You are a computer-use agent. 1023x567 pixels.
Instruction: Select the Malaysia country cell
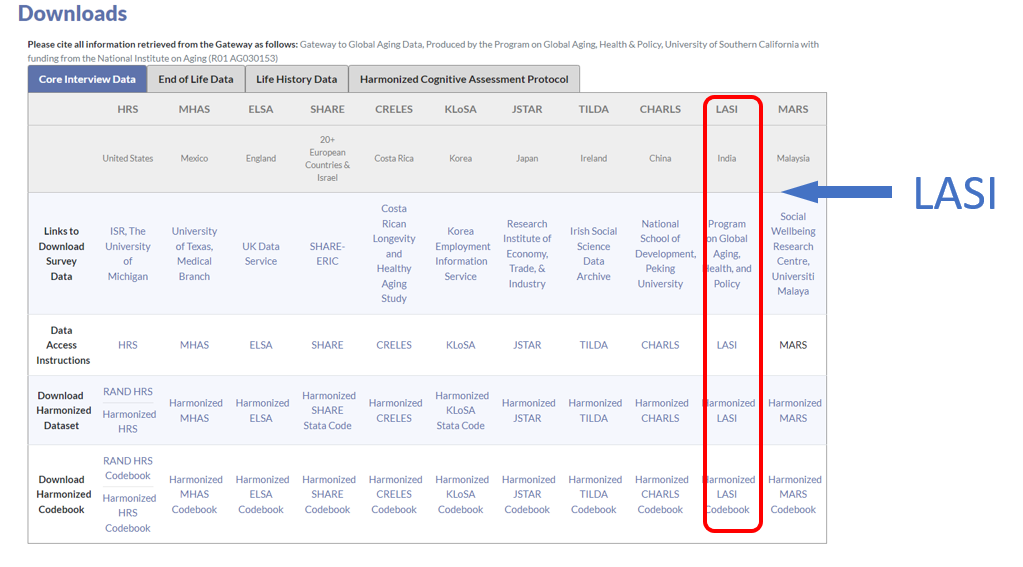tap(793, 159)
